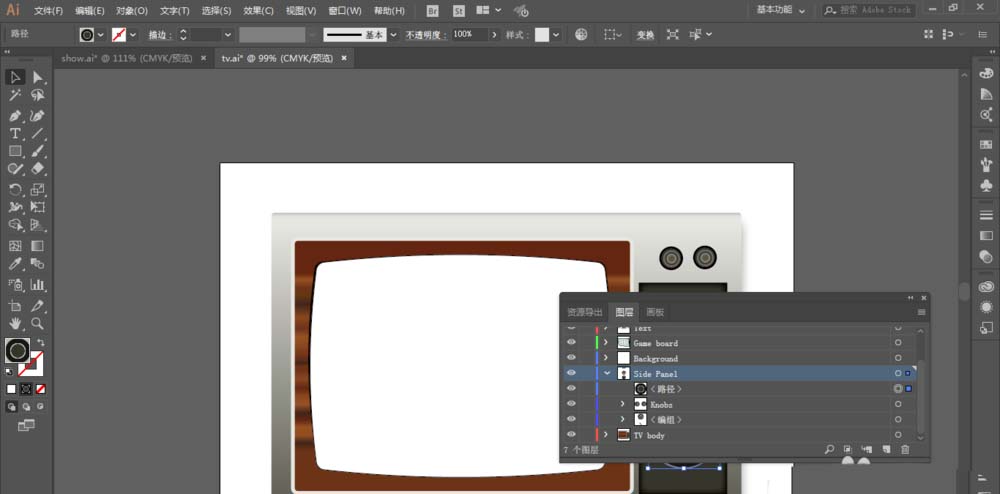Click the fill color swatch in toolbox

coord(16,350)
